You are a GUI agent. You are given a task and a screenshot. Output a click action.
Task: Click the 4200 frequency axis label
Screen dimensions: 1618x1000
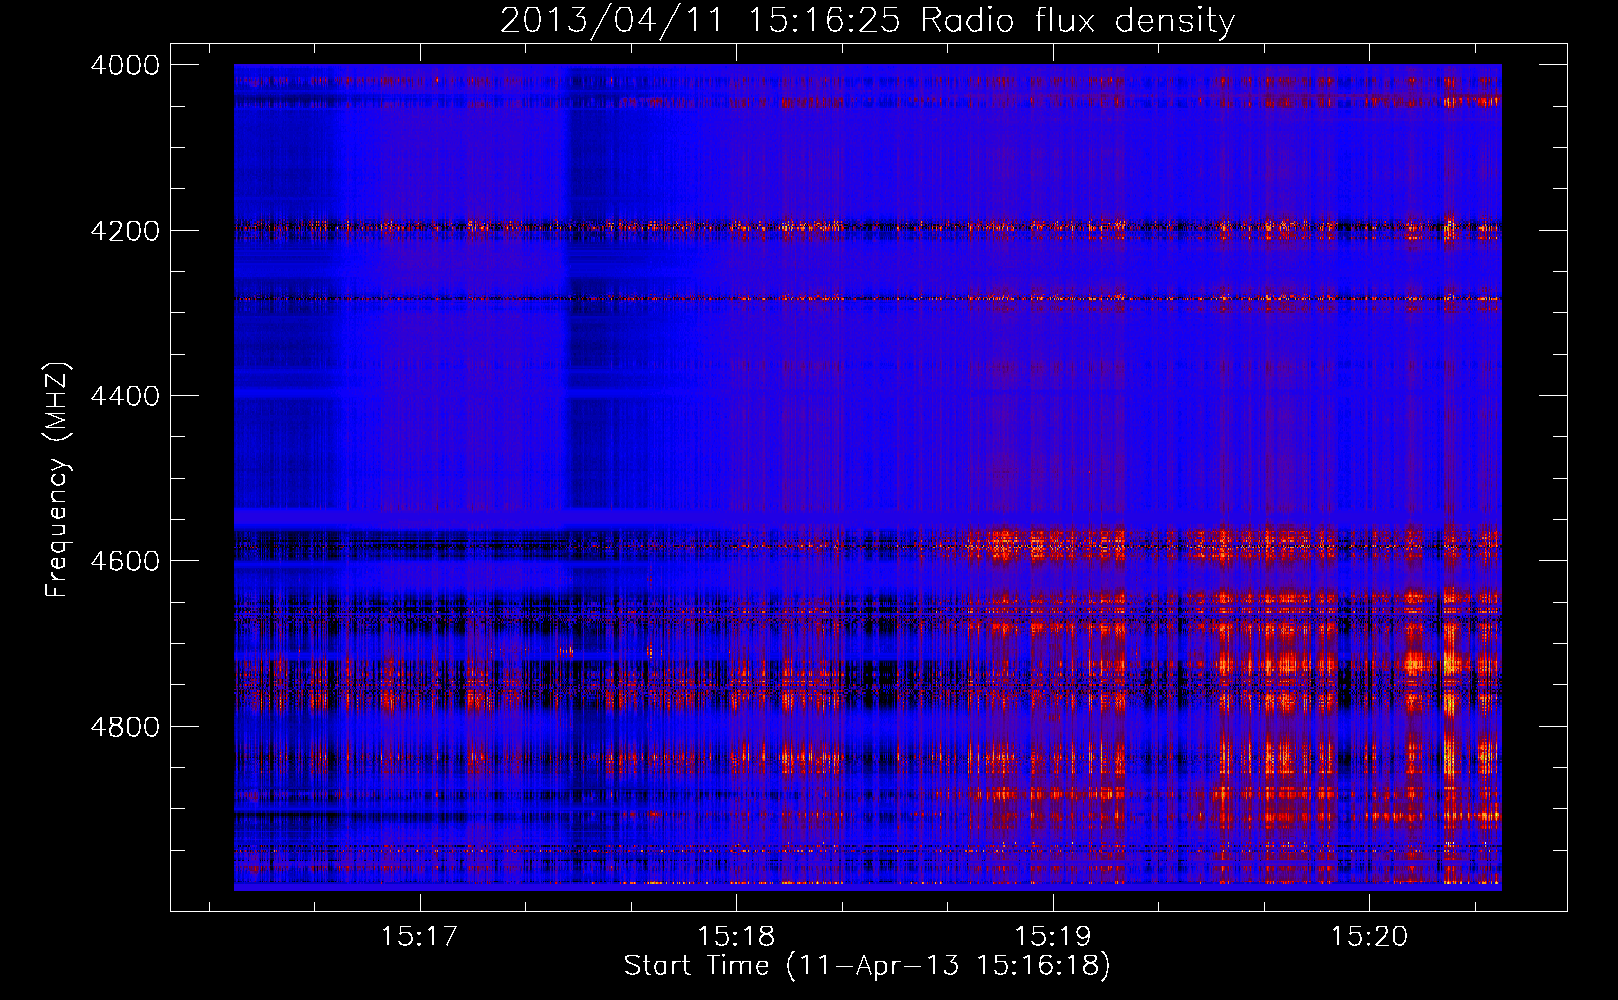pos(125,231)
